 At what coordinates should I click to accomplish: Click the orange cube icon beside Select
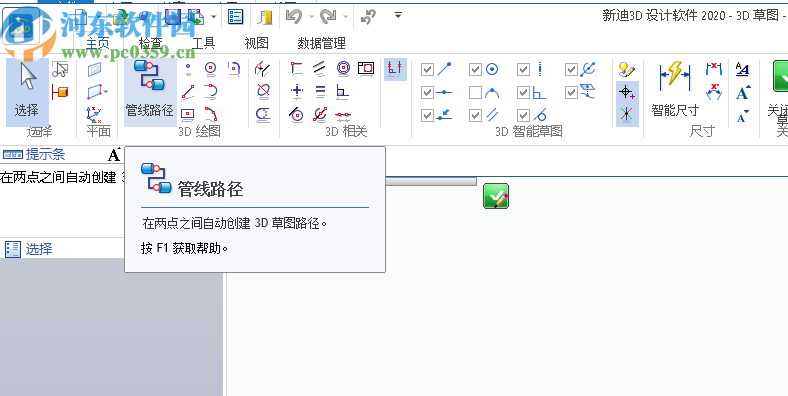[60, 92]
